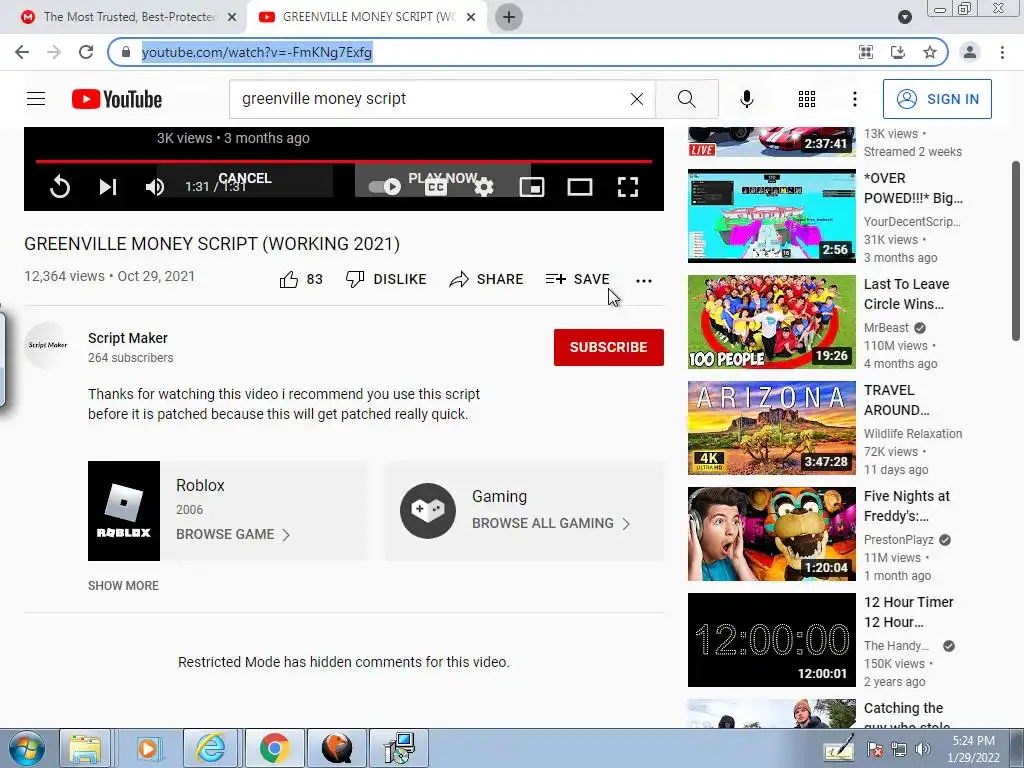Viewport: 1024px width, 768px height.
Task: Click SIGN IN button
Action: [937, 99]
